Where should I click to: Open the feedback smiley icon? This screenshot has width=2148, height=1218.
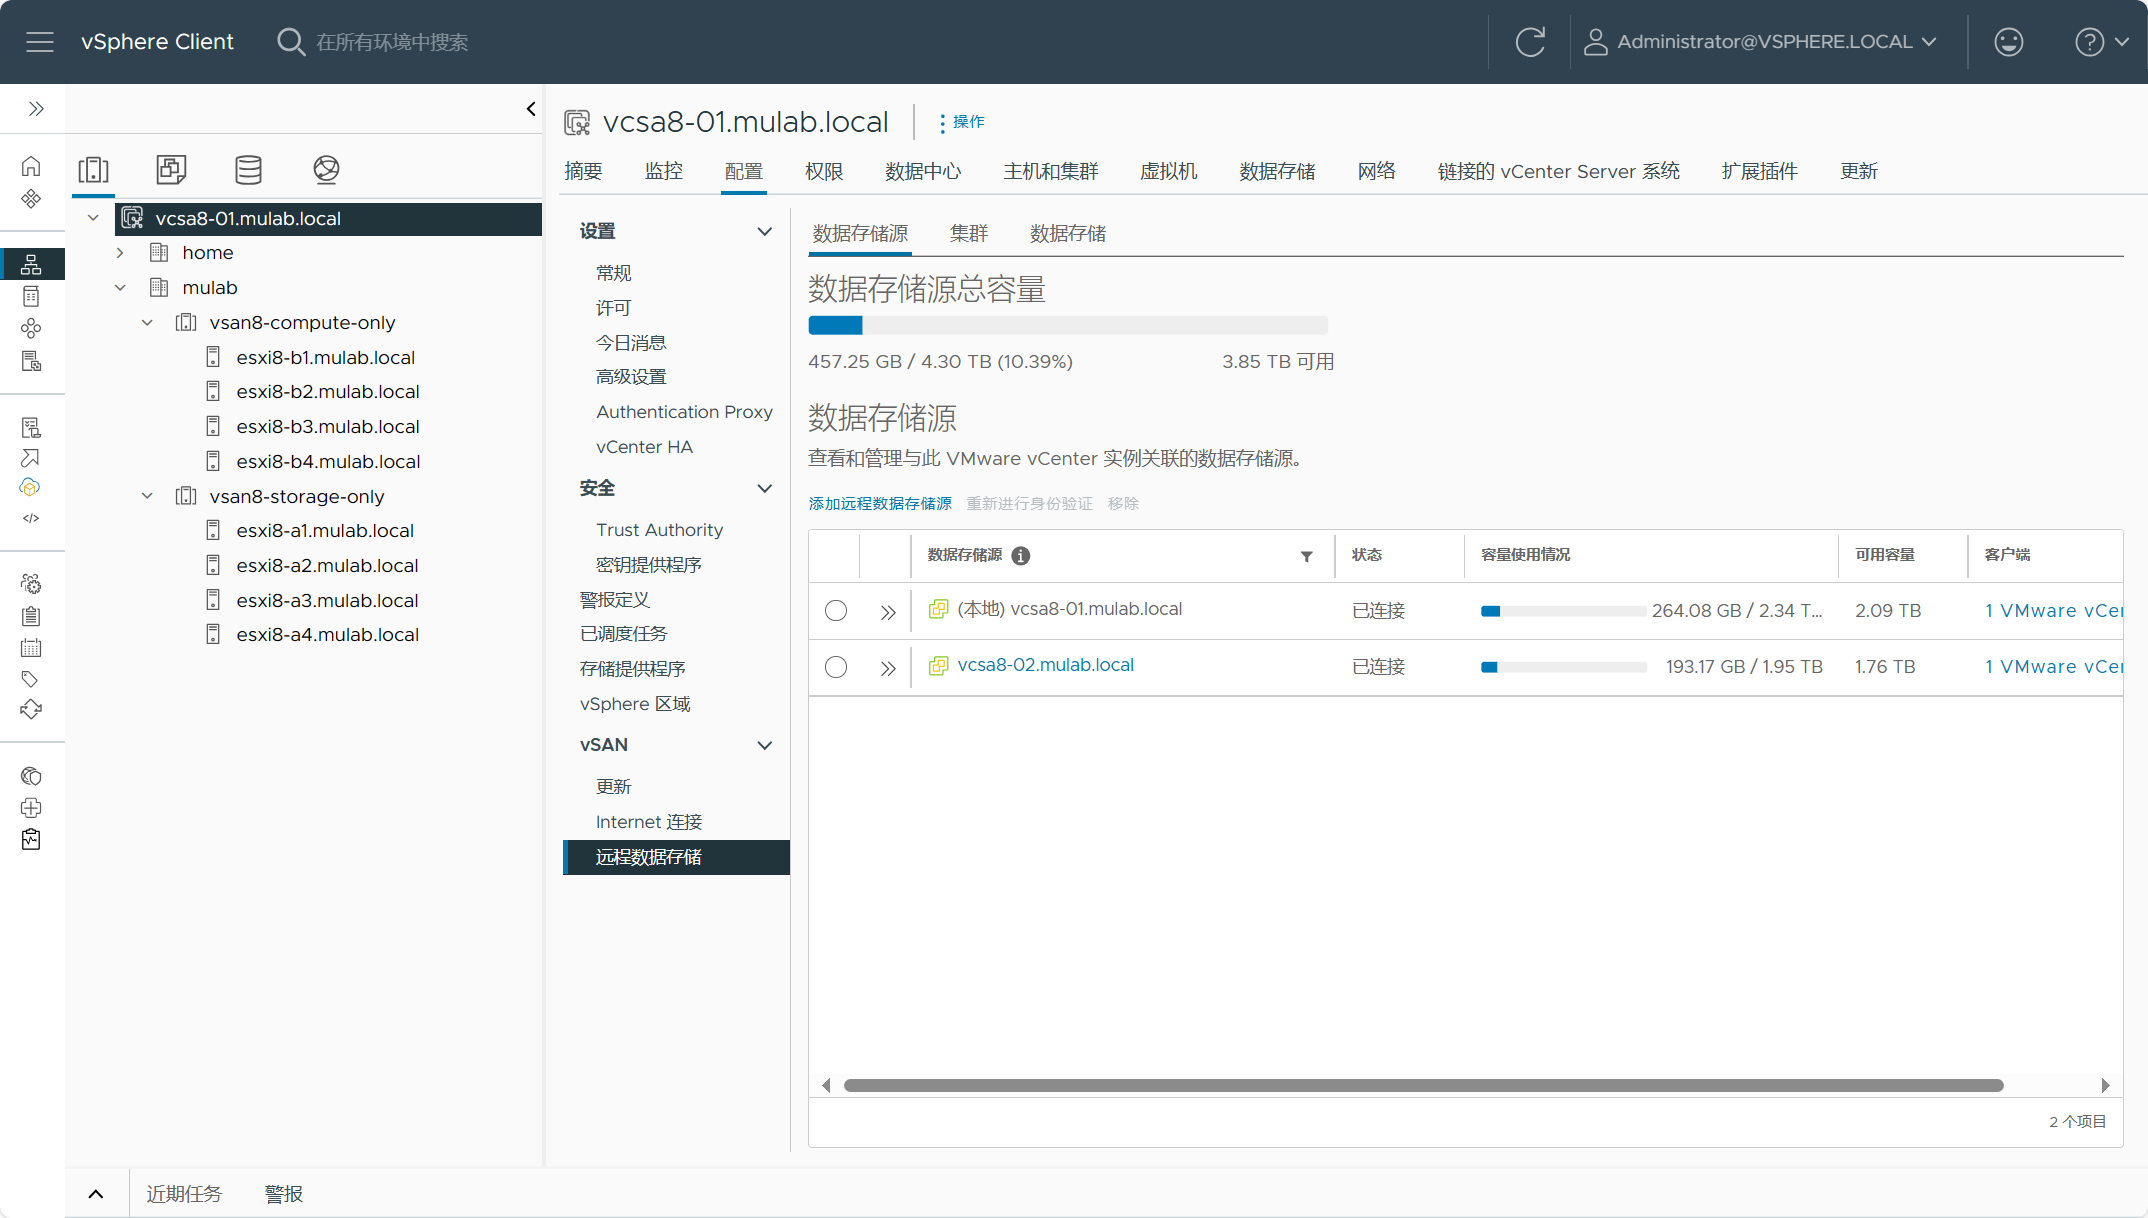[x=2008, y=42]
